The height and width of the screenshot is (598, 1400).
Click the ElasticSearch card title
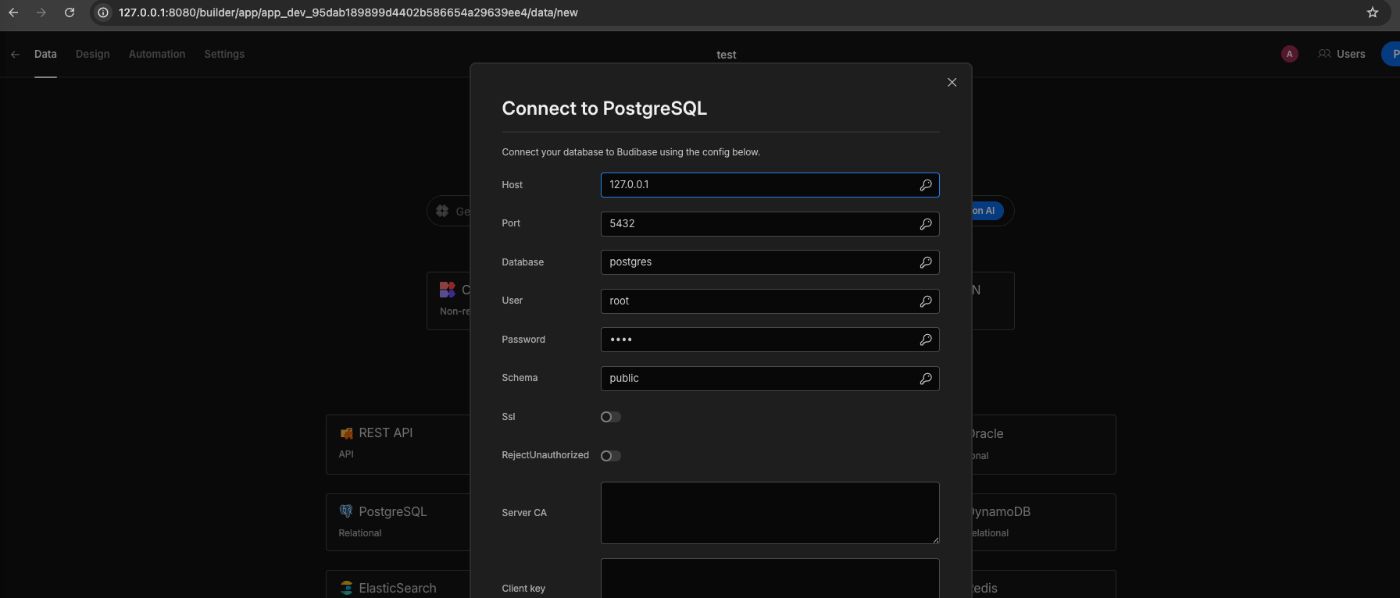click(398, 588)
